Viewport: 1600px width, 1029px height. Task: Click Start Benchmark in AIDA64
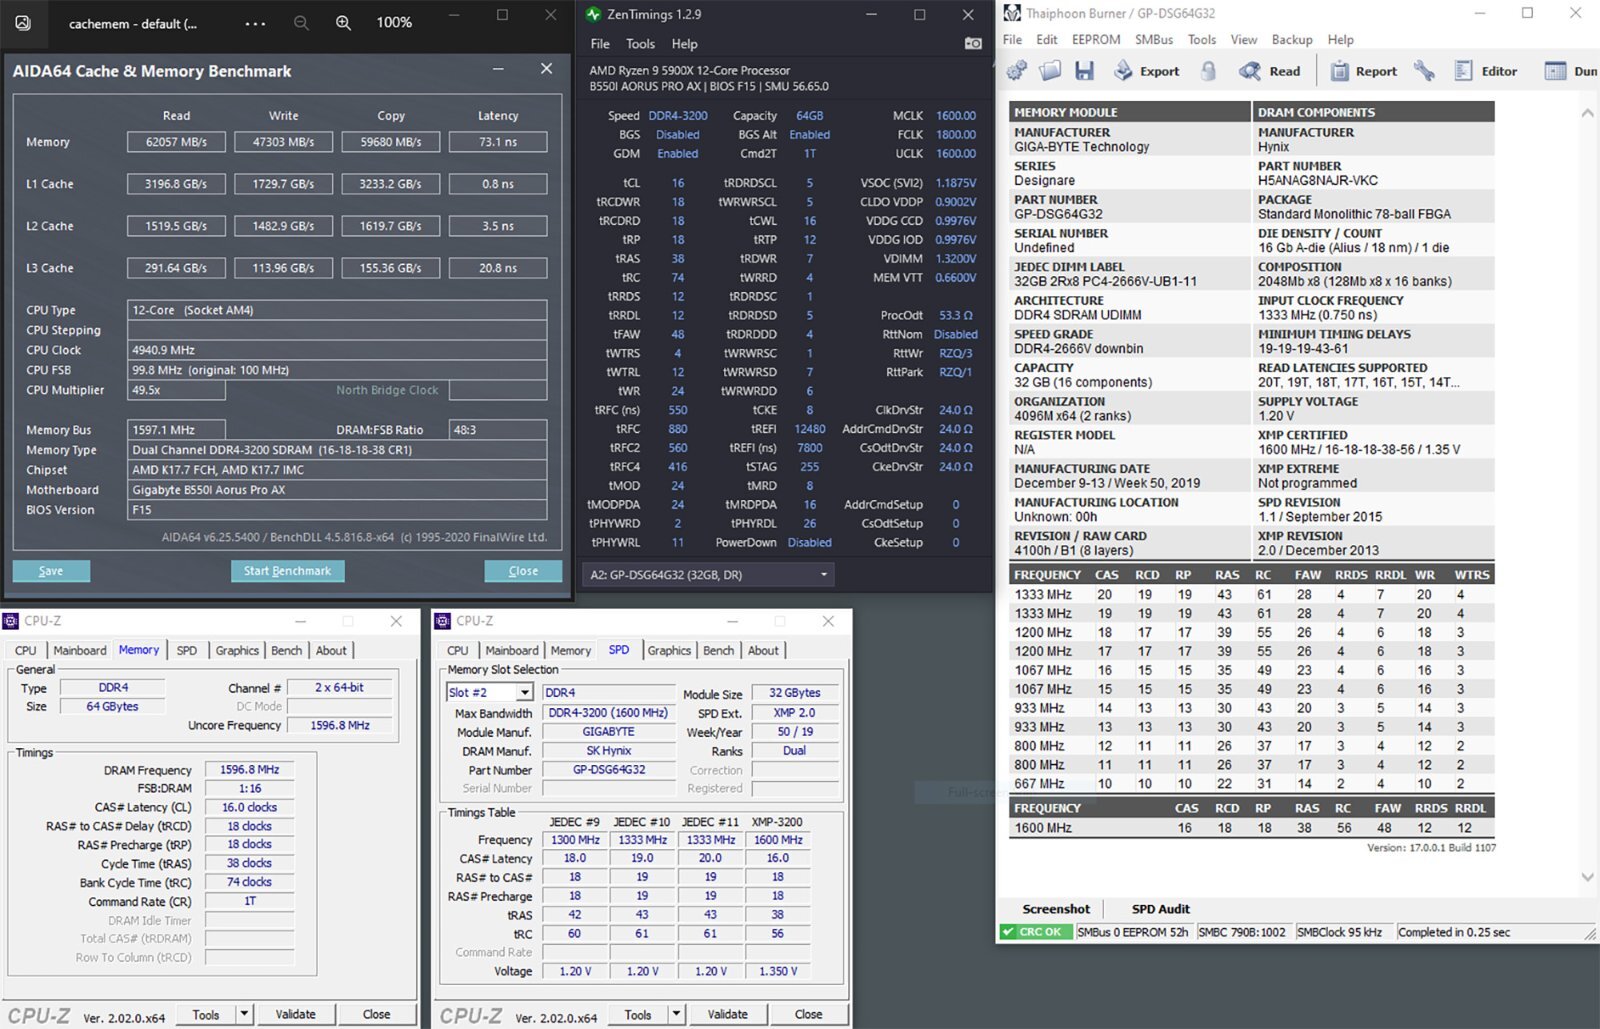287,571
